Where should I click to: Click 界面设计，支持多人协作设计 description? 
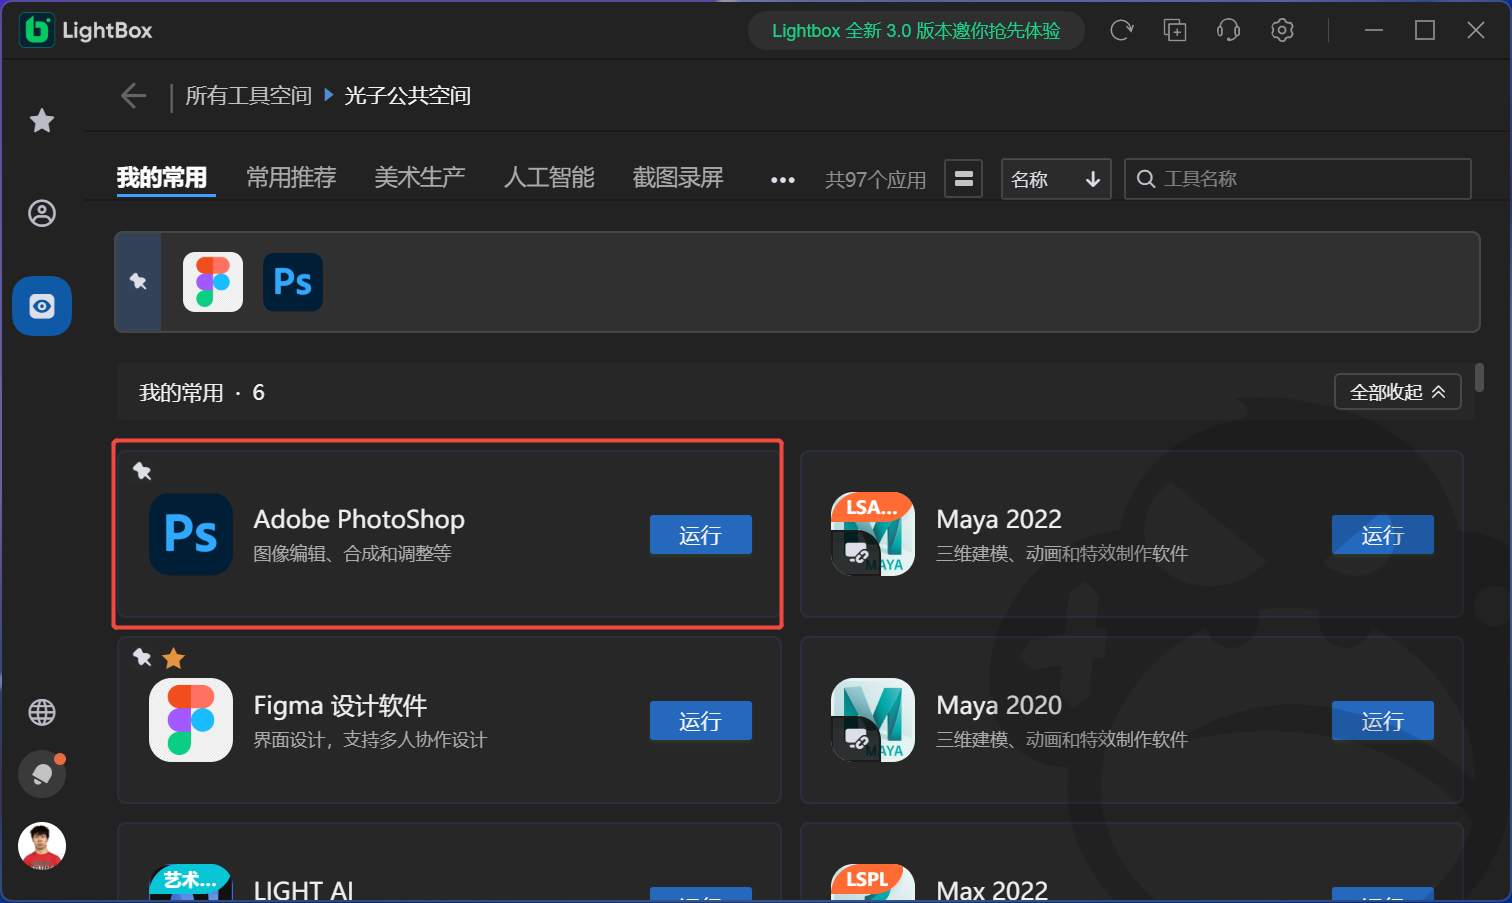[370, 740]
